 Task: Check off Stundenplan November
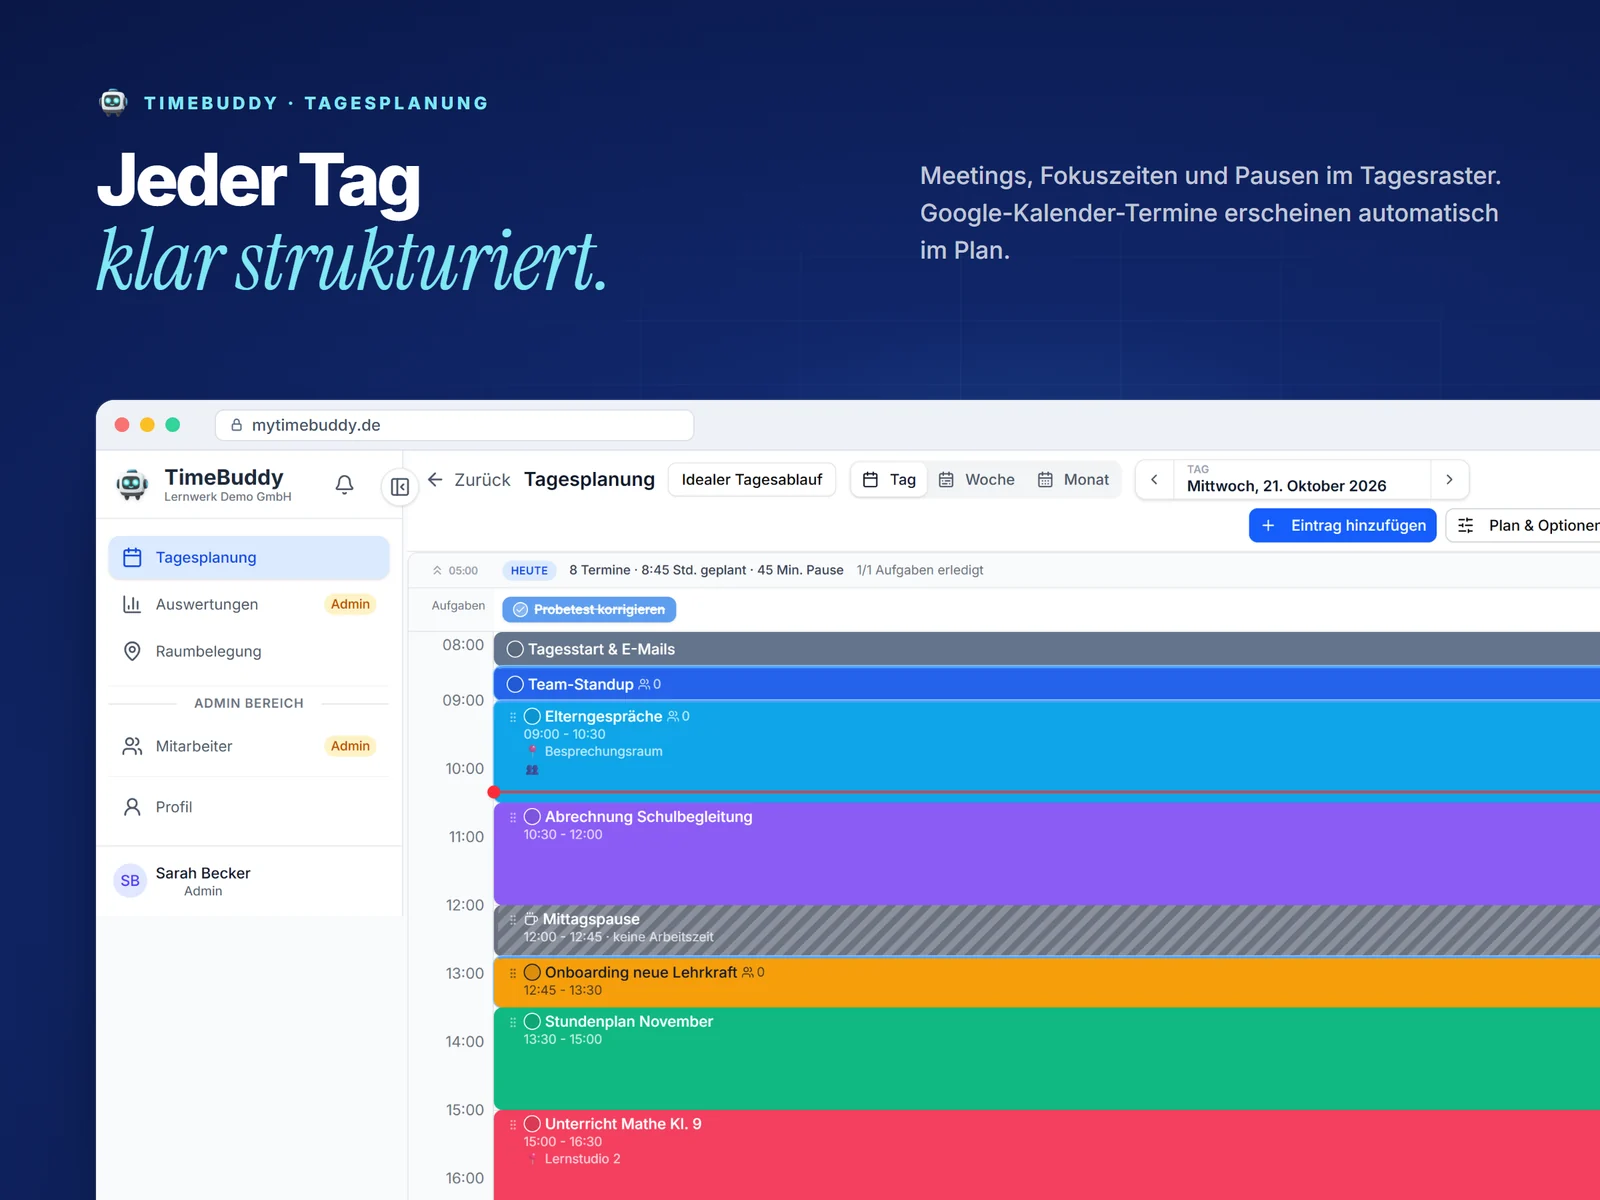[532, 1021]
